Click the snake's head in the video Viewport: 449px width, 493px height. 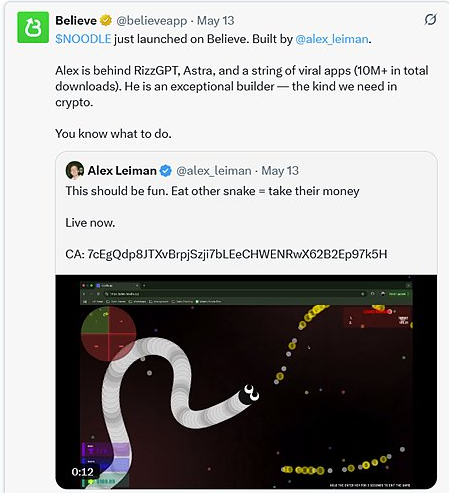point(249,395)
